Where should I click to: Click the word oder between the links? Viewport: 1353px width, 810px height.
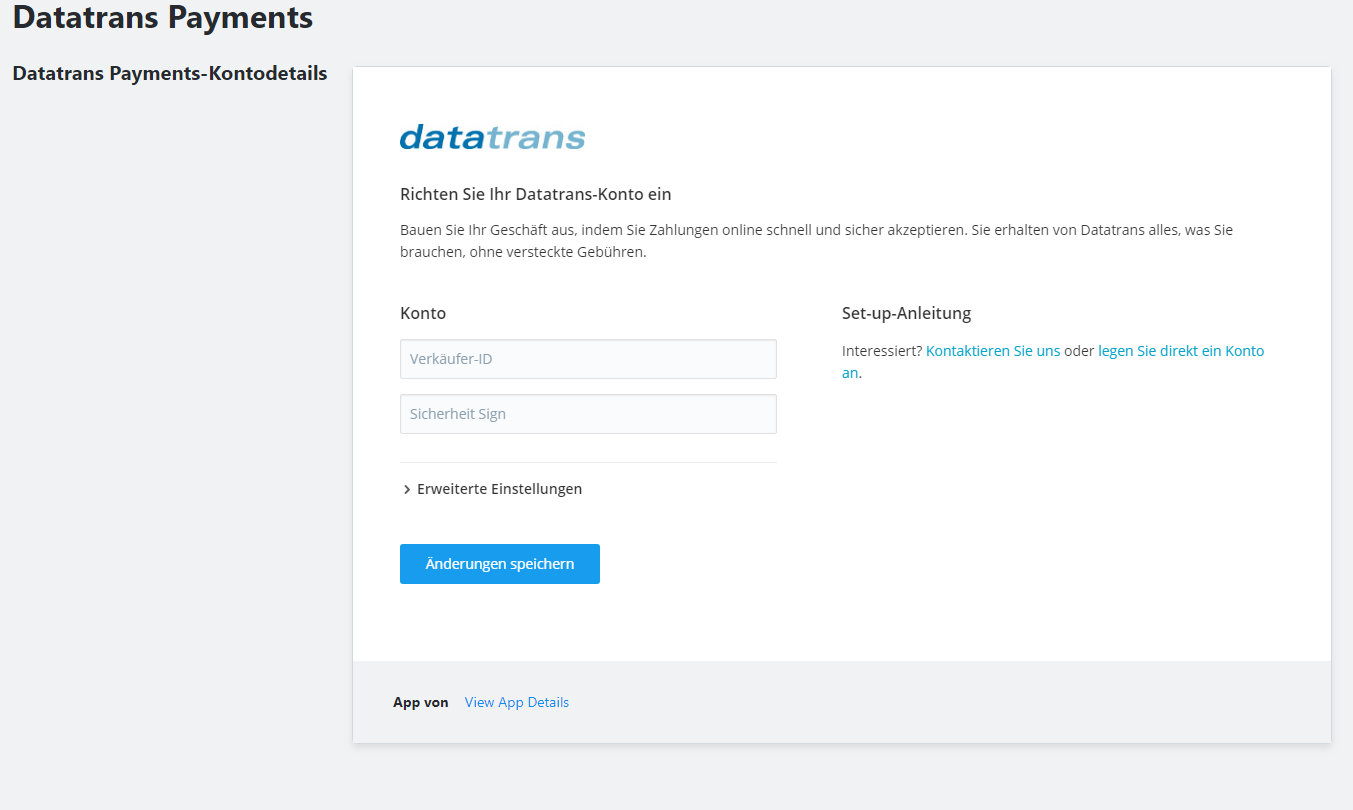(1079, 351)
